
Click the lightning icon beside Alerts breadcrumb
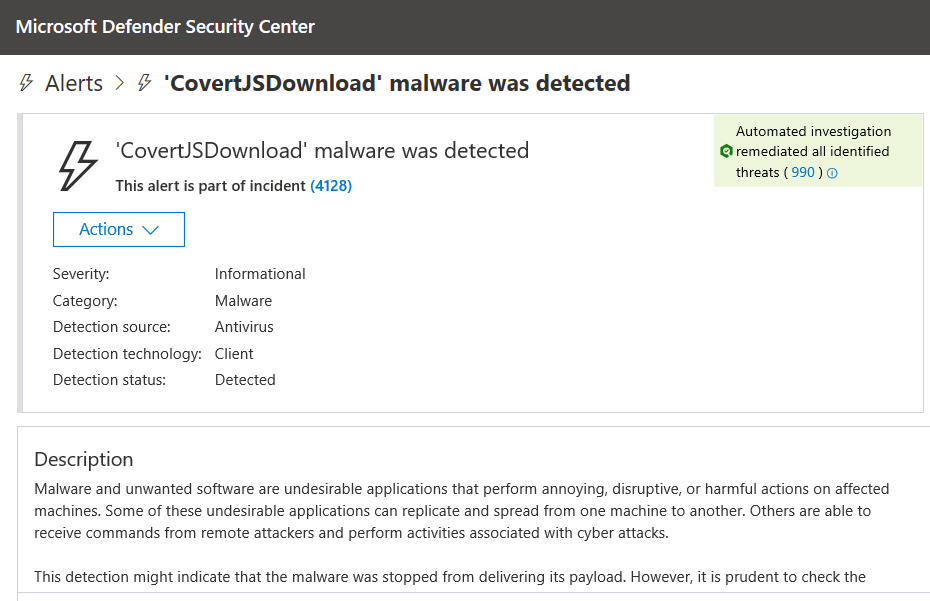pyautogui.click(x=26, y=83)
